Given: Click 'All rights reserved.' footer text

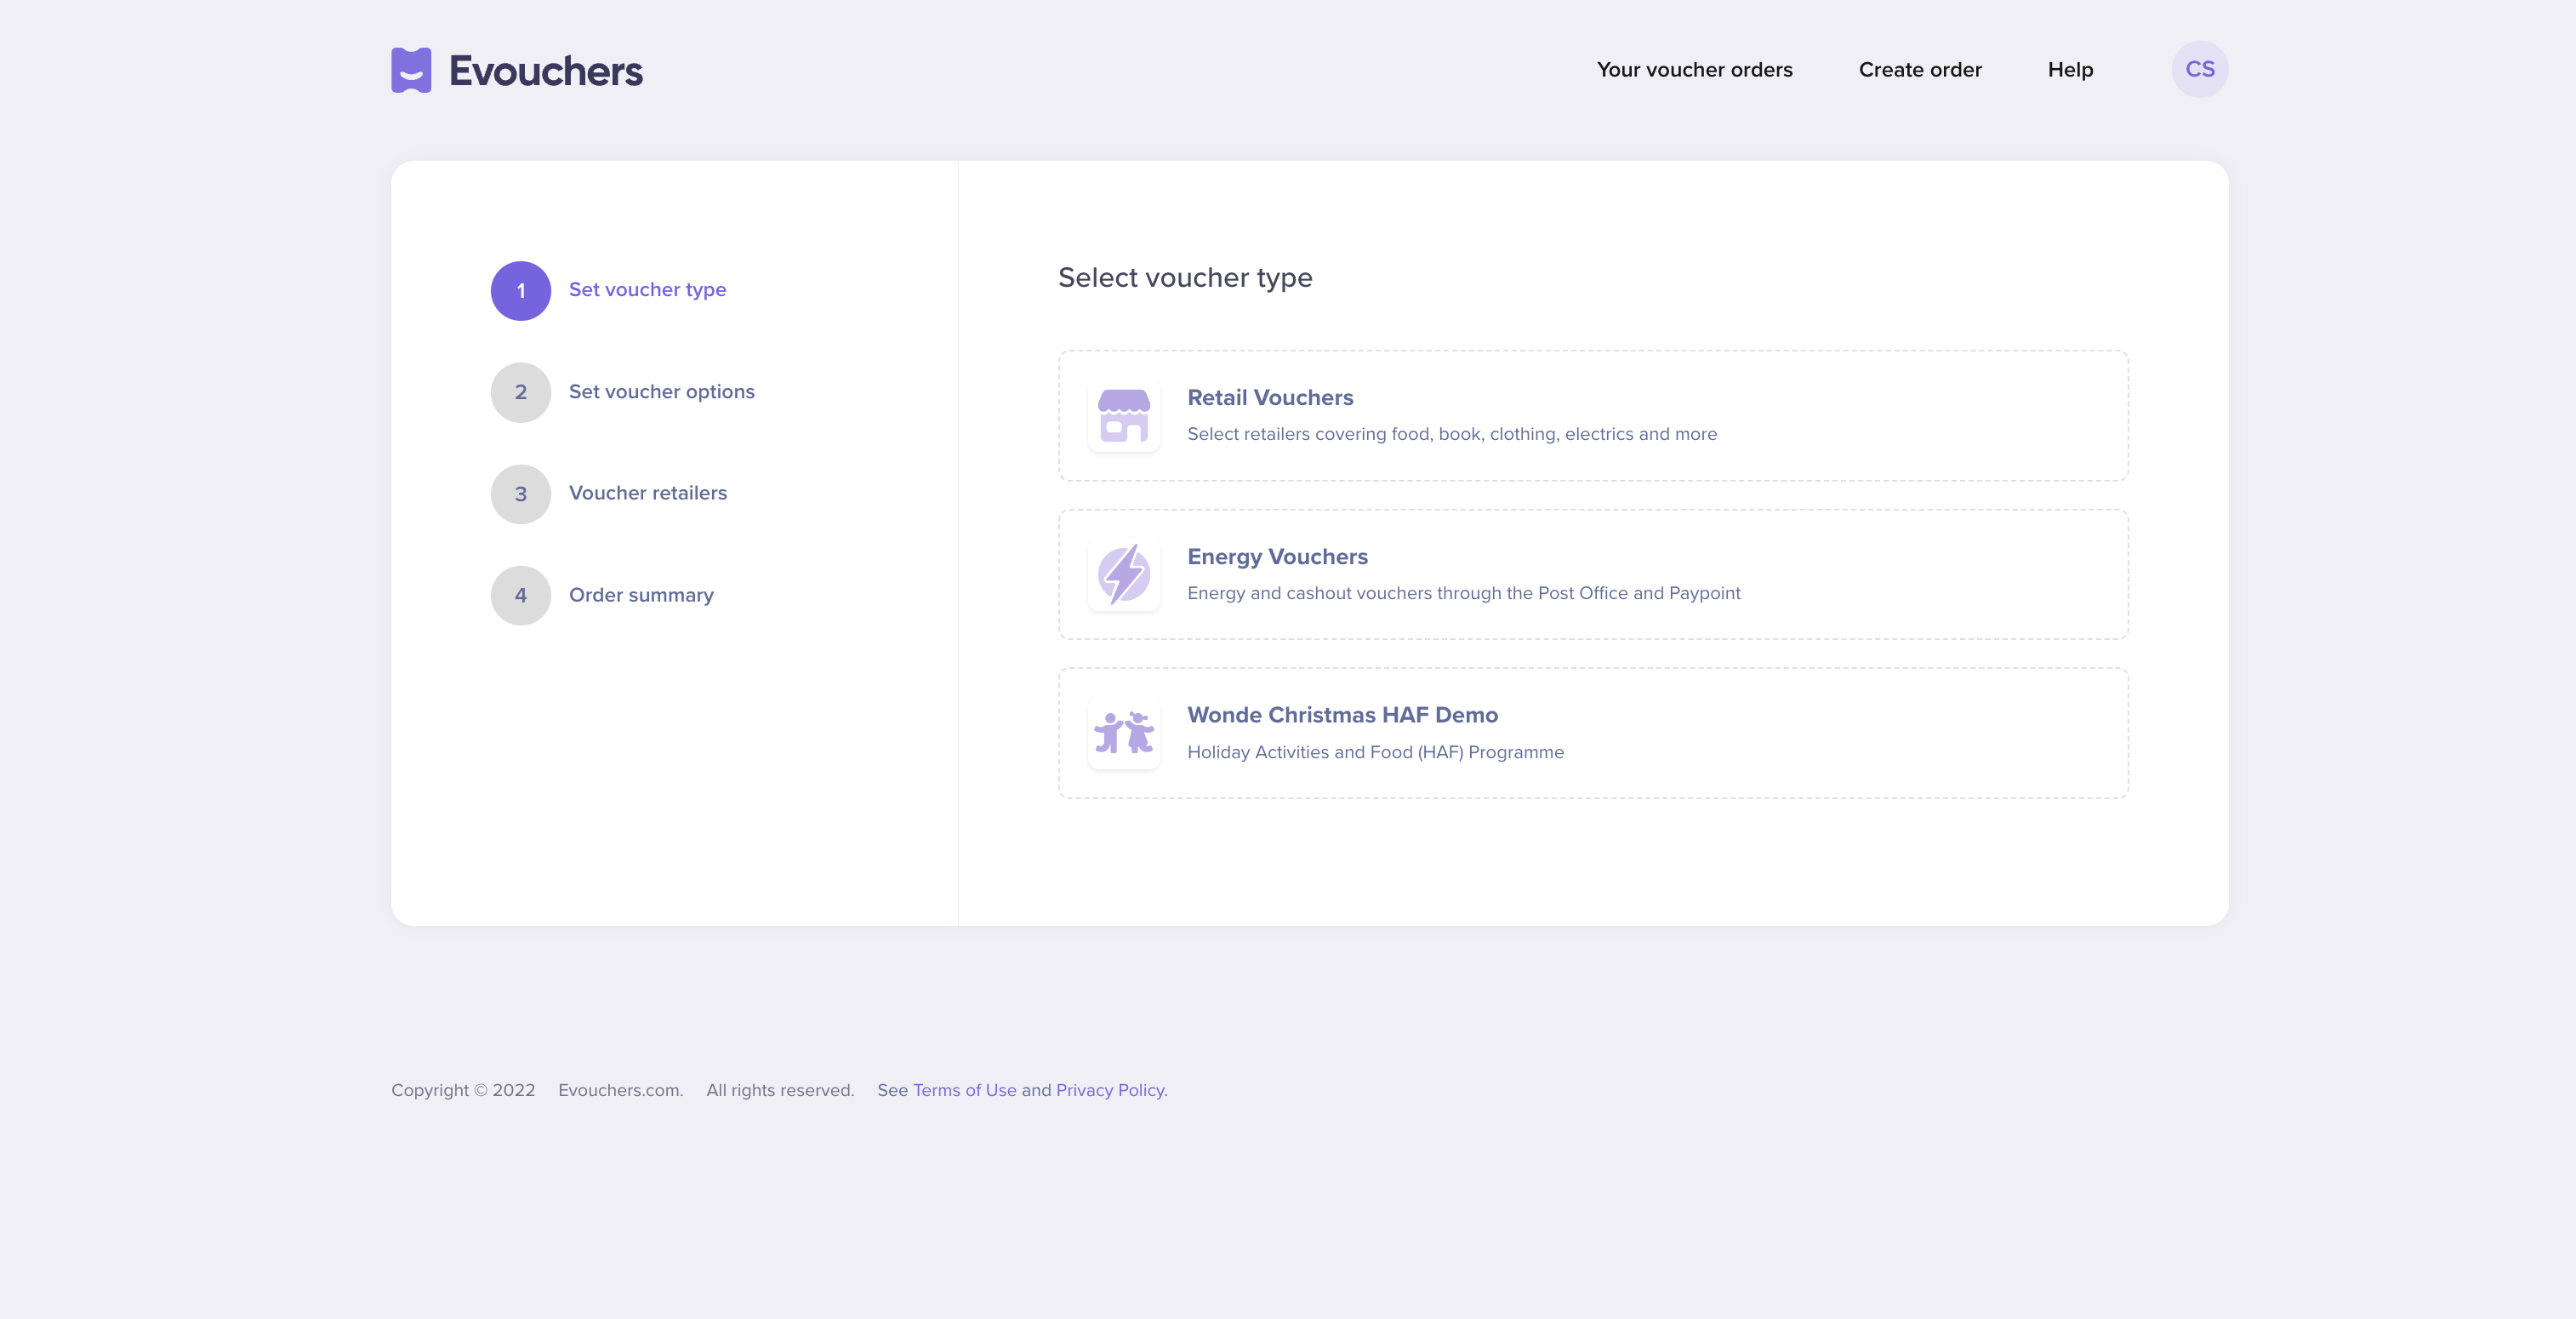Looking at the screenshot, I should coord(780,1090).
